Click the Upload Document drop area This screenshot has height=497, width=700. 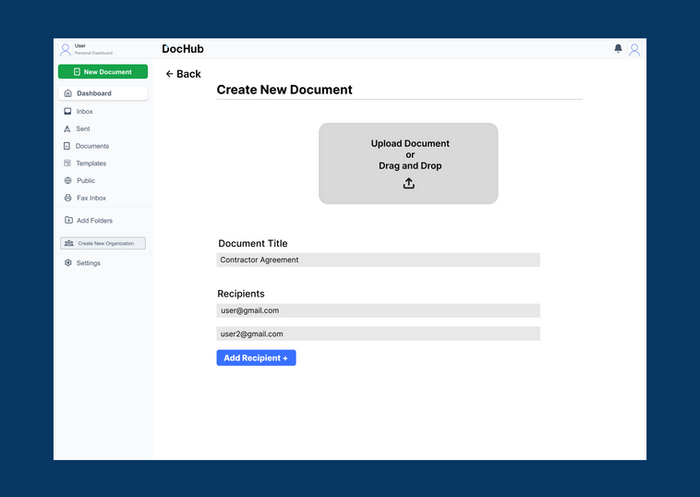pos(408,163)
